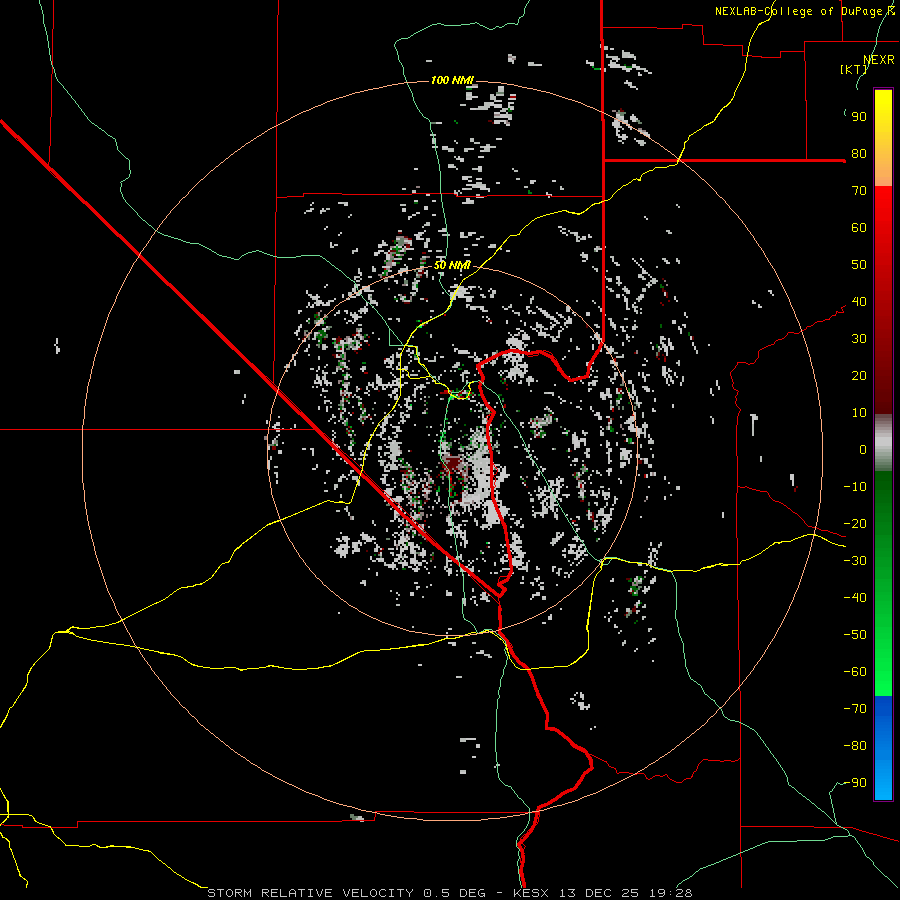This screenshot has height=900, width=900.
Task: Click the -50 value on the color scale
Action: point(855,635)
